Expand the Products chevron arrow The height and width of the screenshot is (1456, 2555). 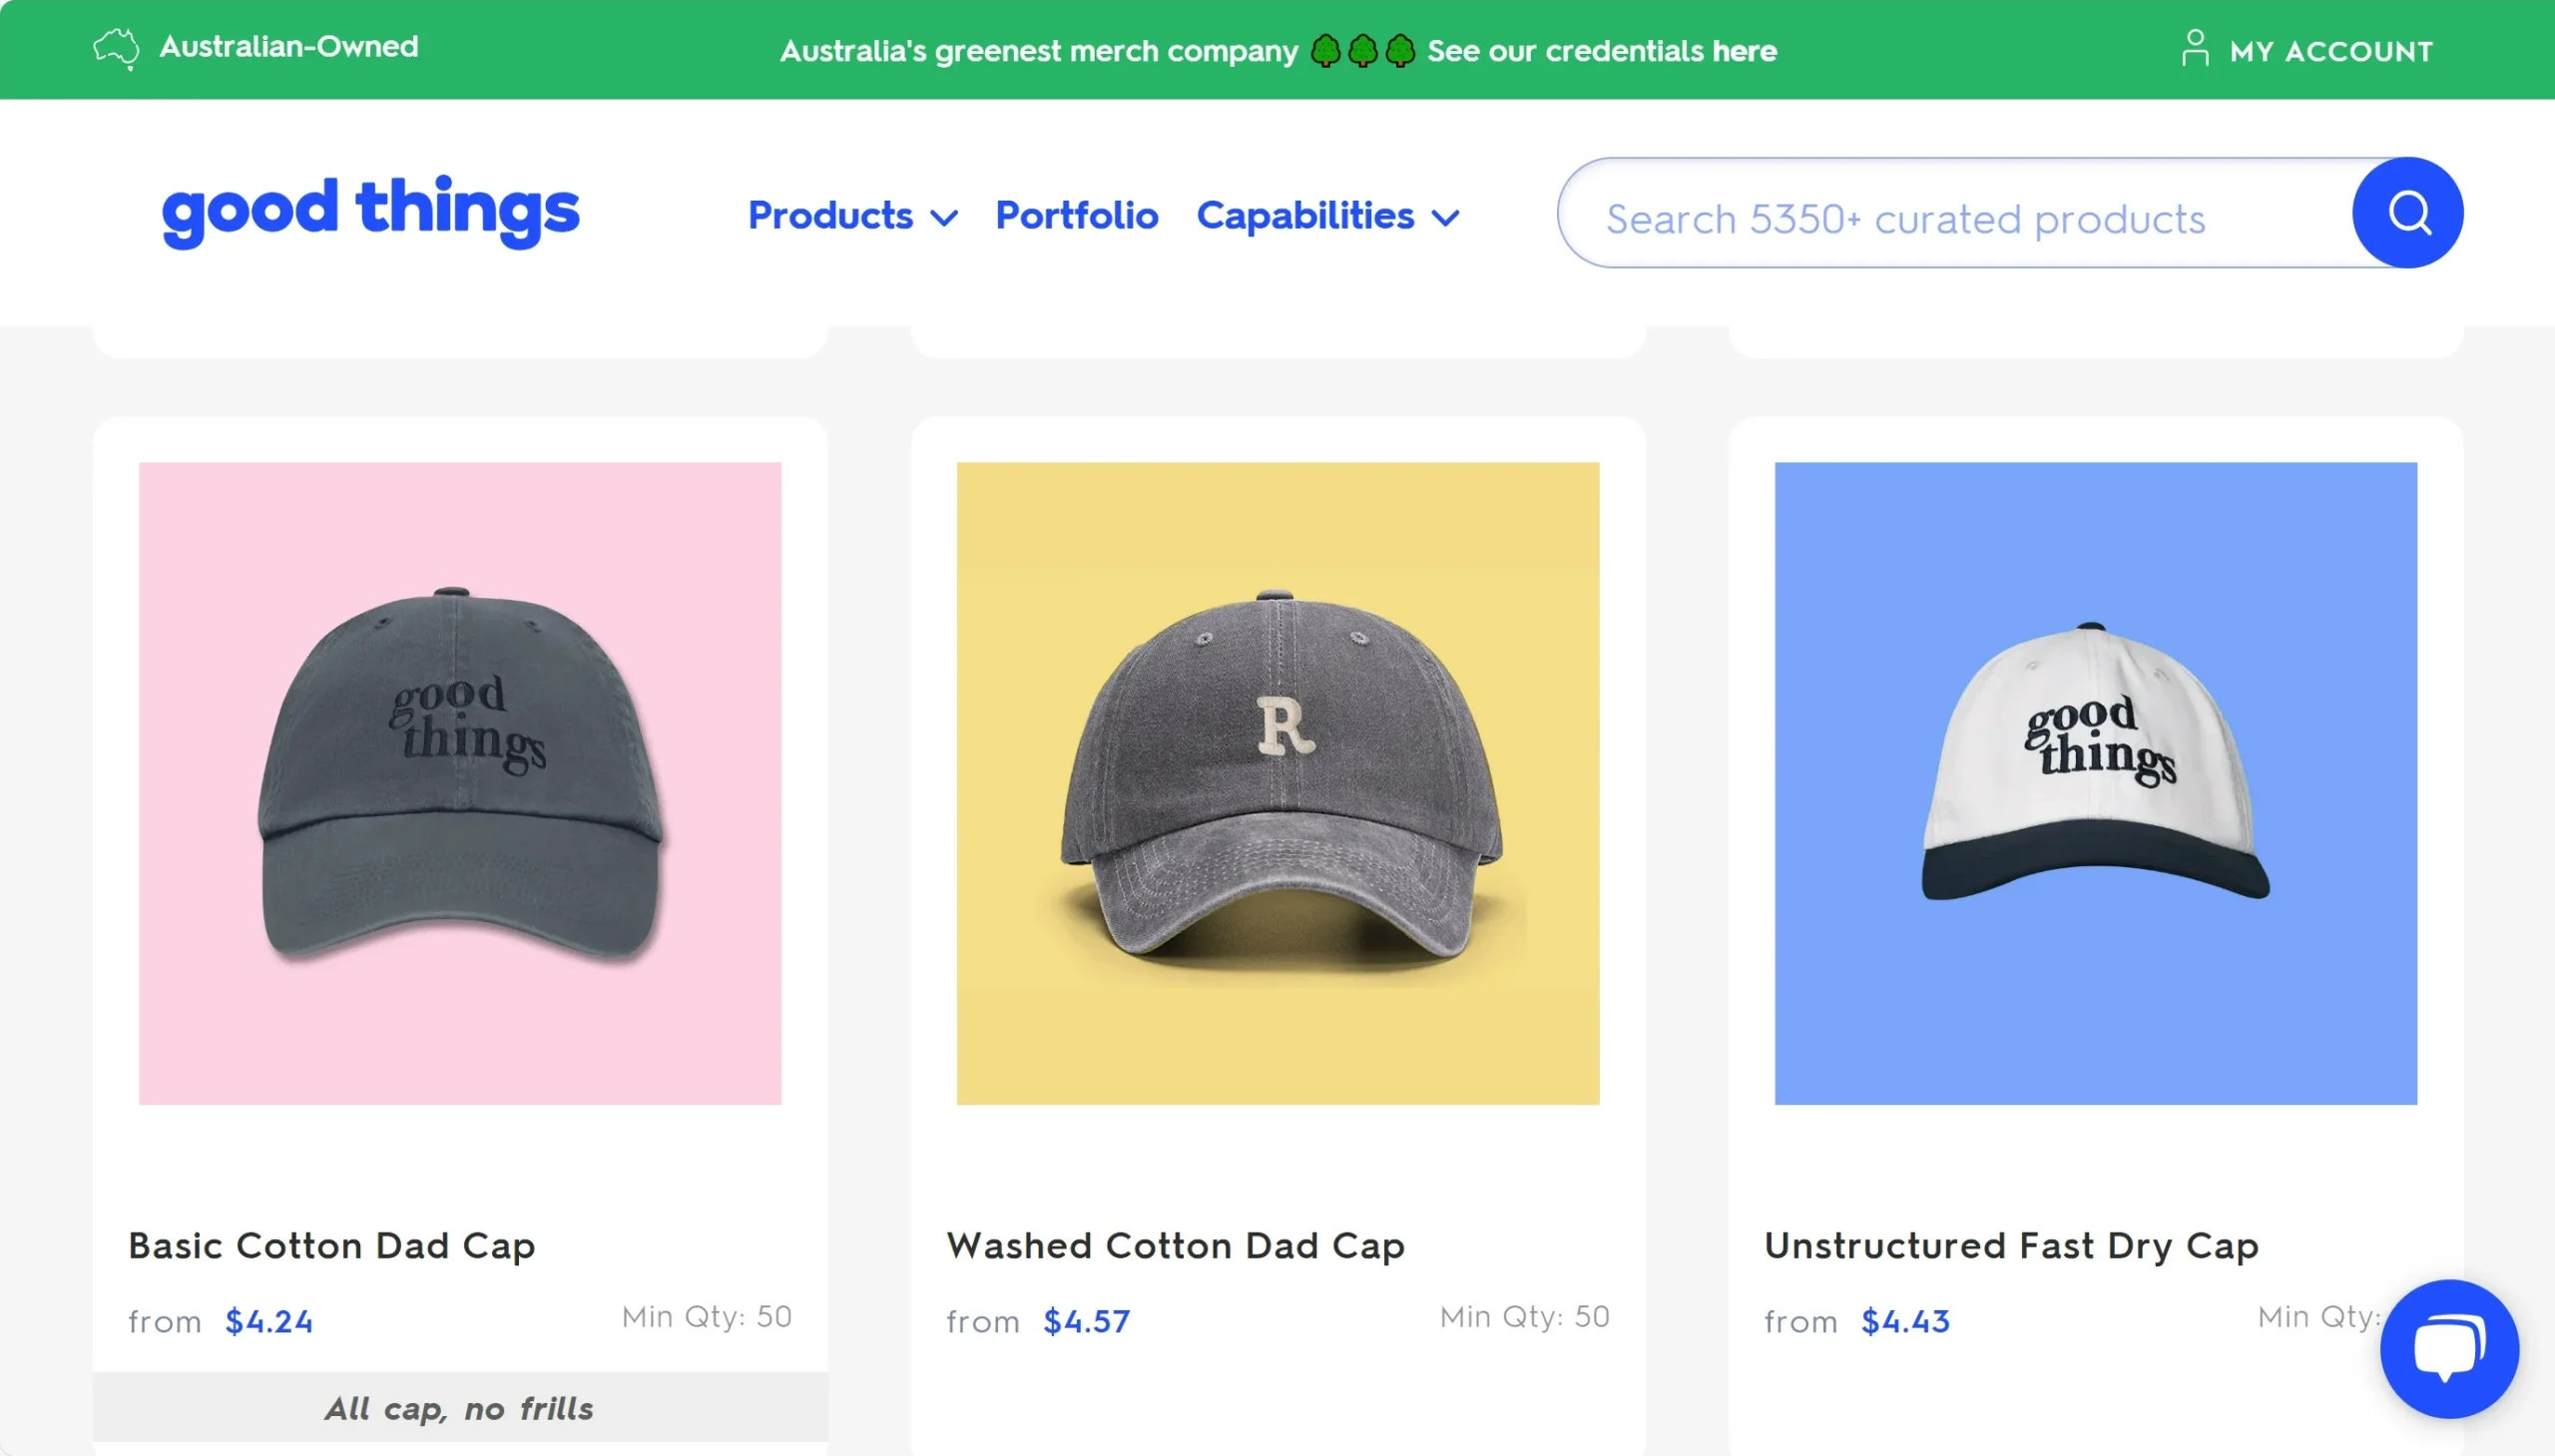pos(944,217)
